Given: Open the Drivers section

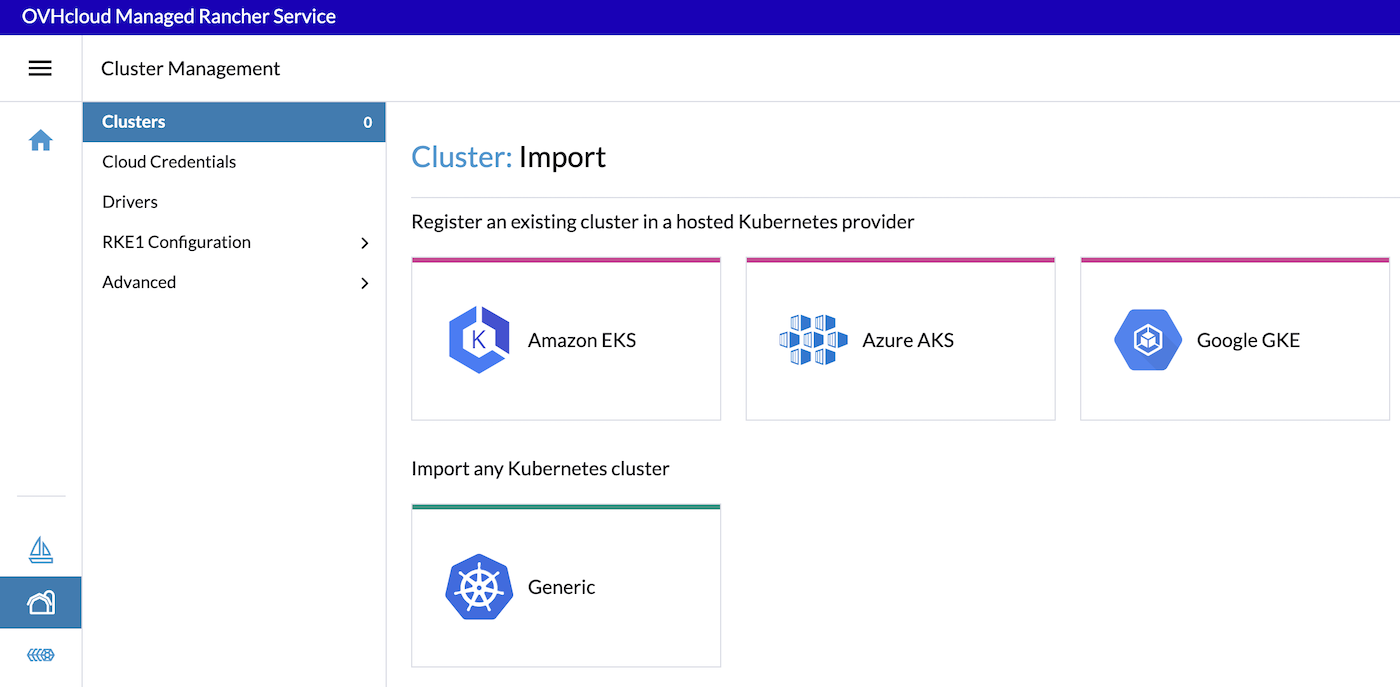Looking at the screenshot, I should (129, 201).
